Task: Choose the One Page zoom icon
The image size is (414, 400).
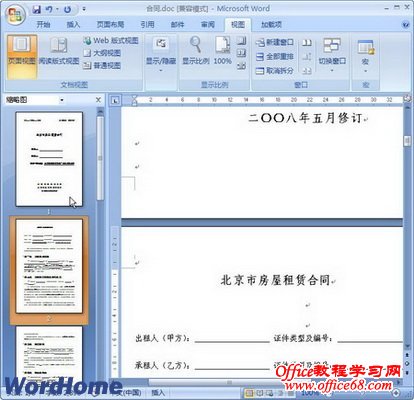Action: 242,41
